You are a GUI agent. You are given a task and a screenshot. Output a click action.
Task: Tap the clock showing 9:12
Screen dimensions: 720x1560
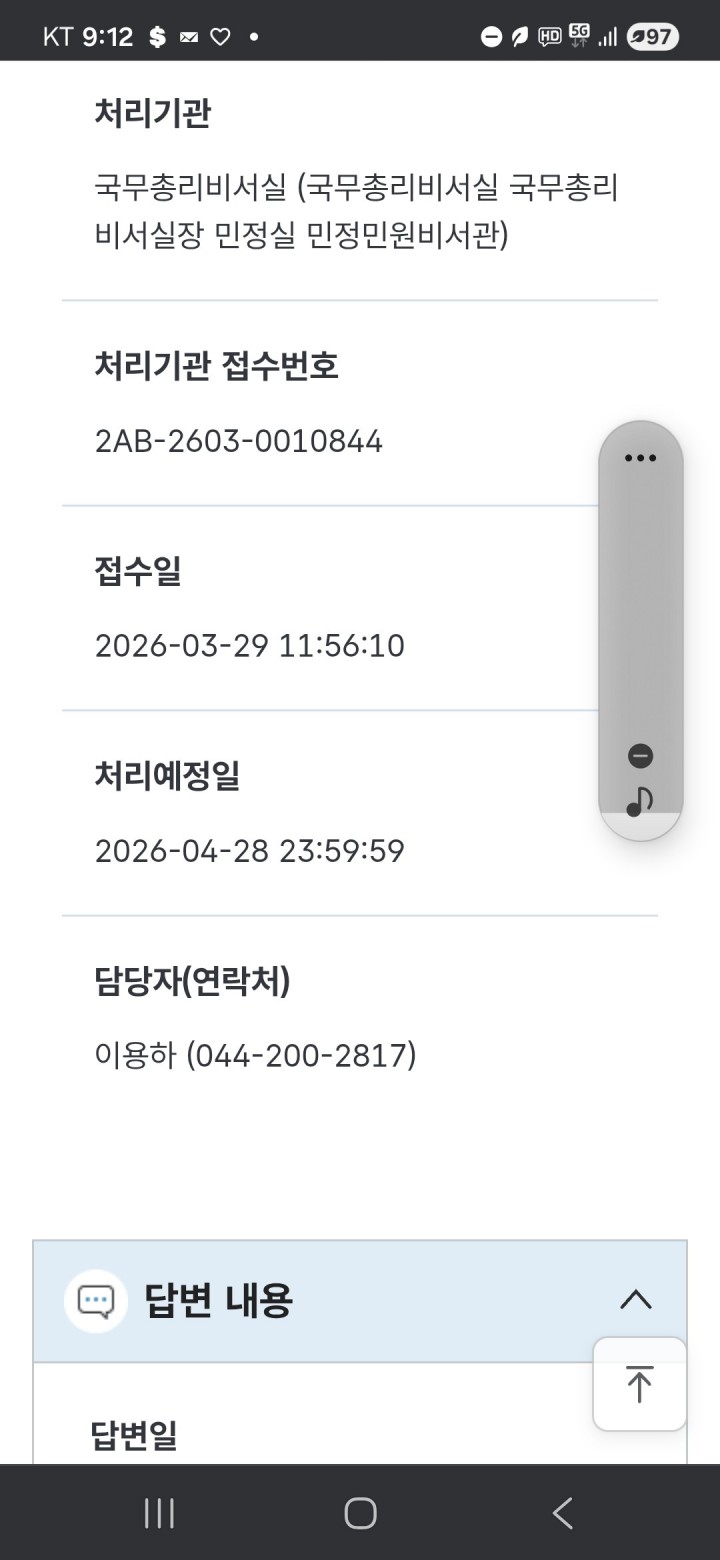tap(107, 37)
